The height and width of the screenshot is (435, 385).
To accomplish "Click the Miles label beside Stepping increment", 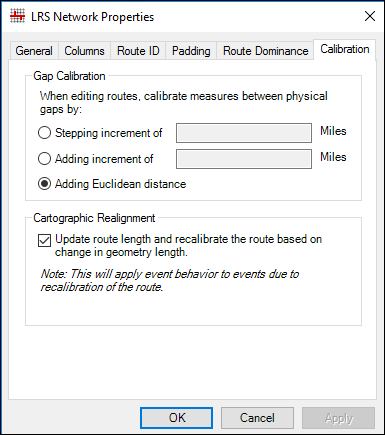I will coord(333,131).
